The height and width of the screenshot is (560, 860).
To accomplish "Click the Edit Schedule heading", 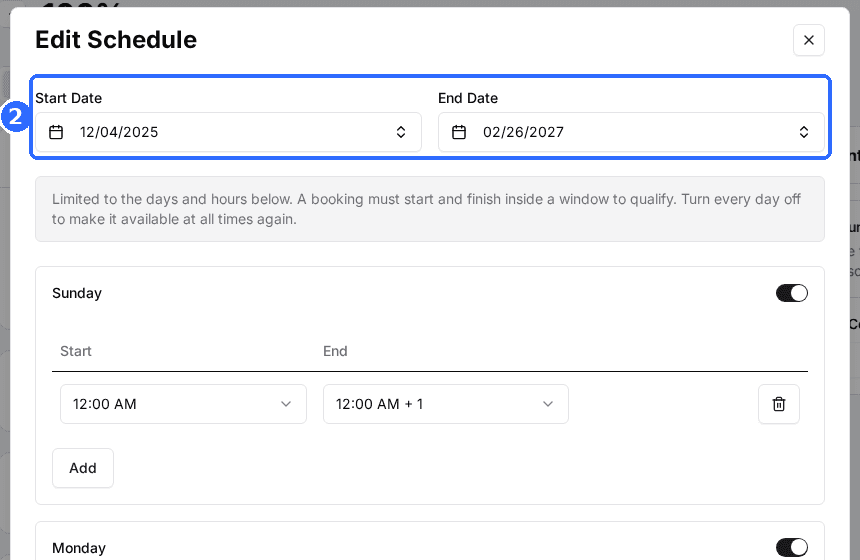I will pyautogui.click(x=116, y=39).
